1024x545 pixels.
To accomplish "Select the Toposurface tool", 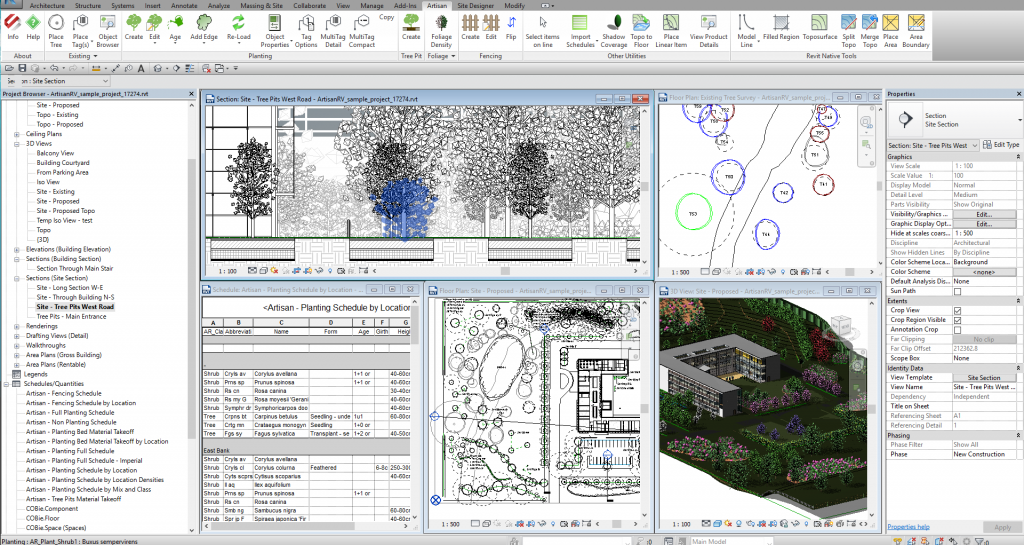I will point(820,27).
